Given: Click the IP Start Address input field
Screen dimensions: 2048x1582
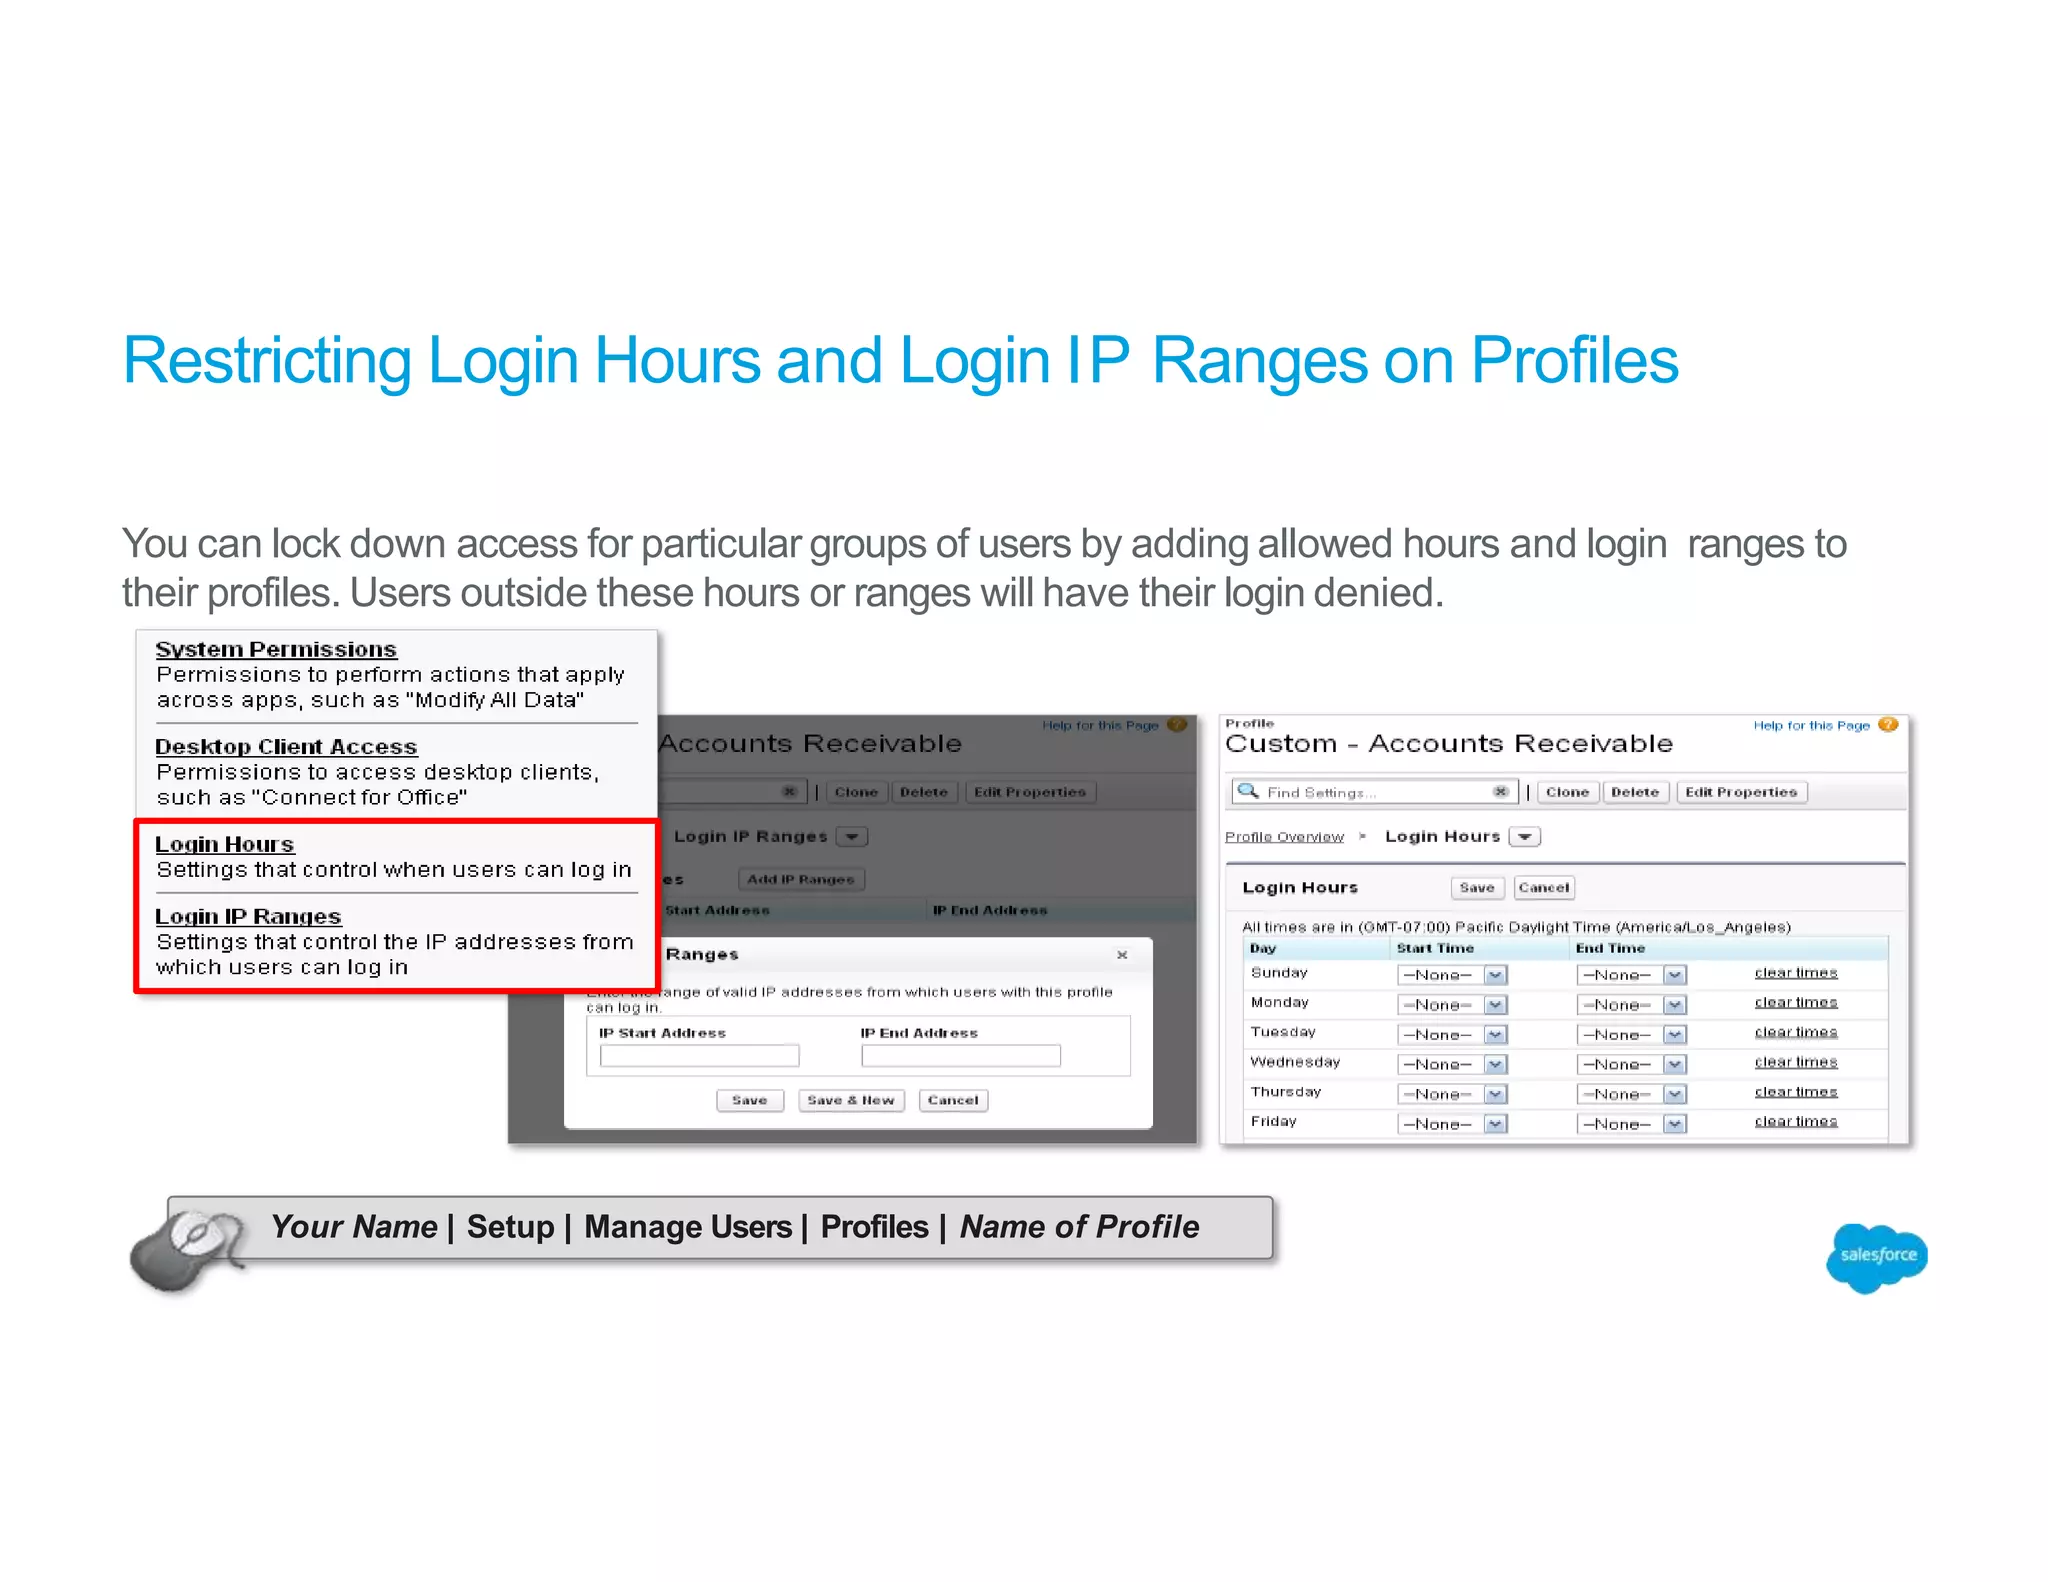Looking at the screenshot, I should [x=699, y=1056].
